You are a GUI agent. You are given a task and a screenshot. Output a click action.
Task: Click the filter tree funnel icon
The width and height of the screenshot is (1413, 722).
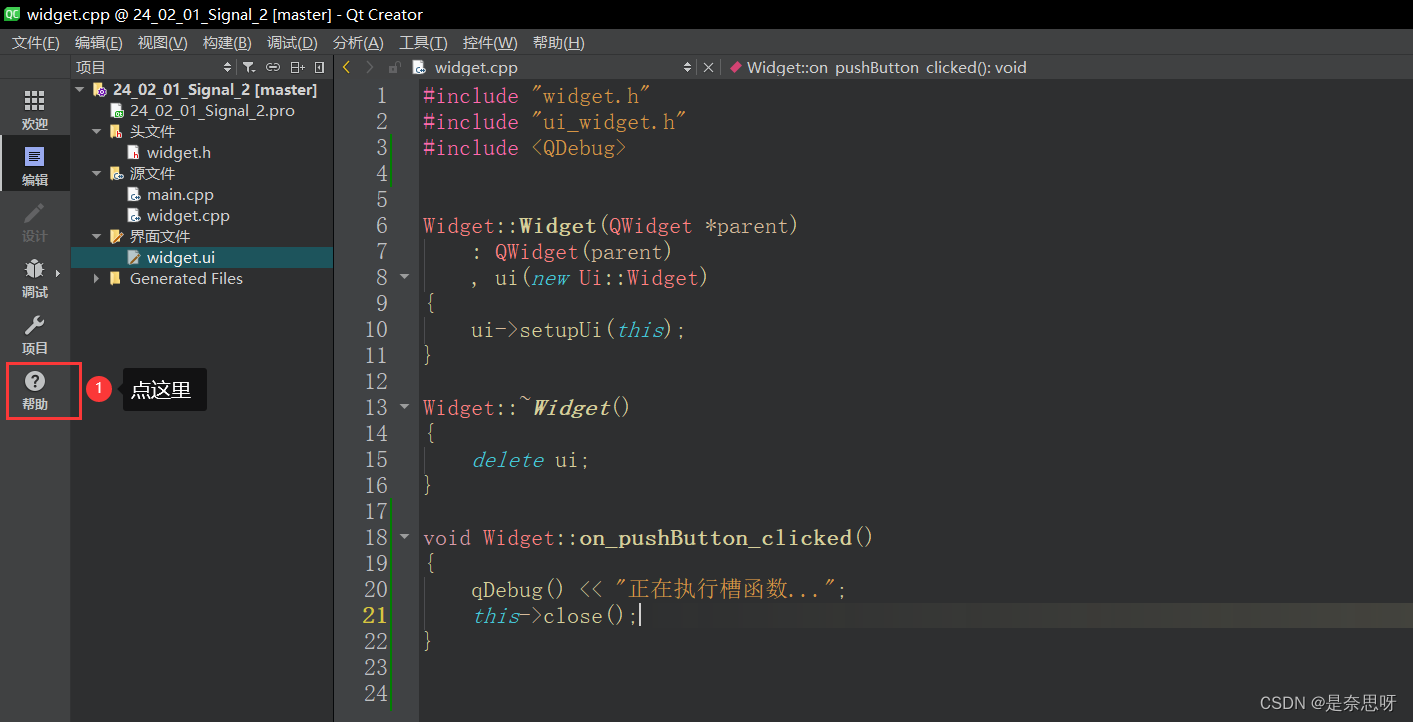coord(249,67)
